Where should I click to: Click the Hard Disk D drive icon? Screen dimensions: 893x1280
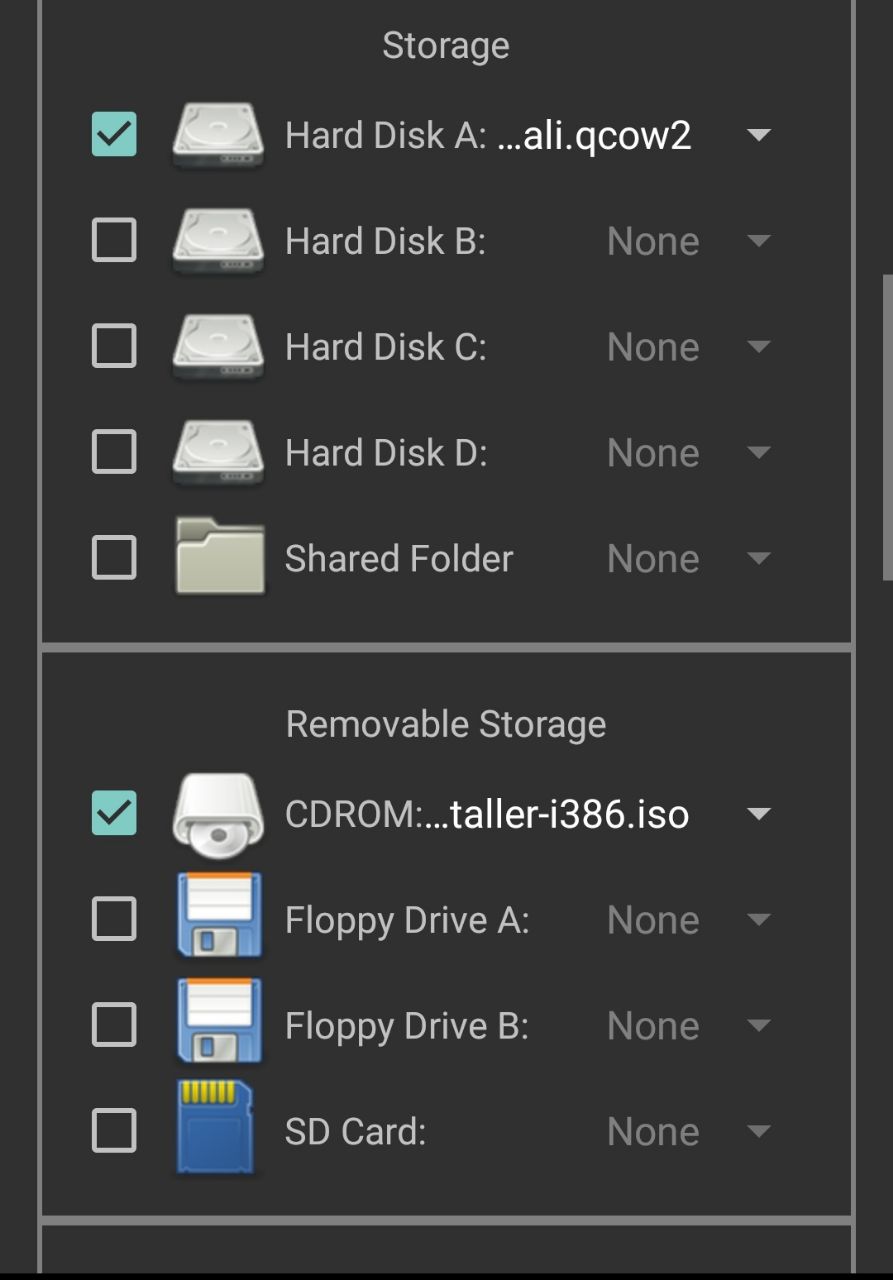pyautogui.click(x=218, y=453)
